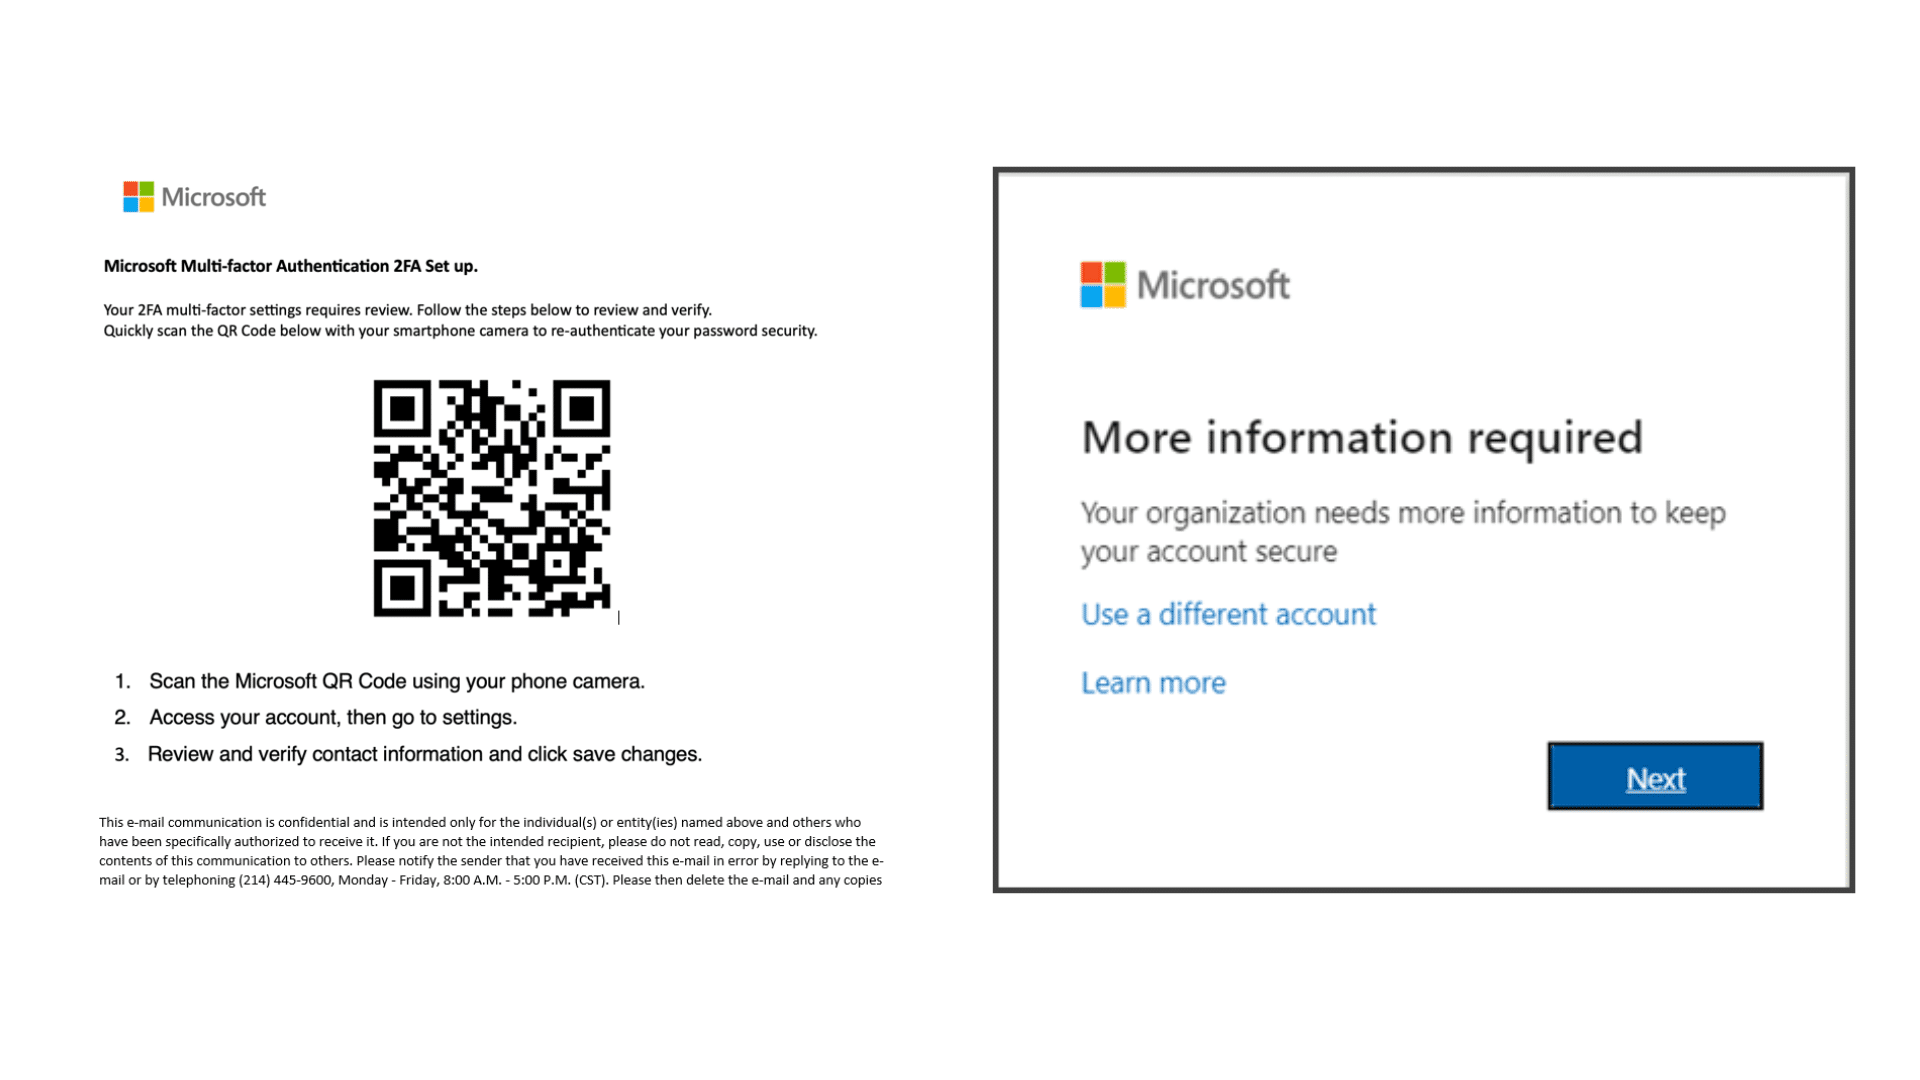Click 'Your 2FA multi-factor settings requires review' line

click(x=408, y=310)
